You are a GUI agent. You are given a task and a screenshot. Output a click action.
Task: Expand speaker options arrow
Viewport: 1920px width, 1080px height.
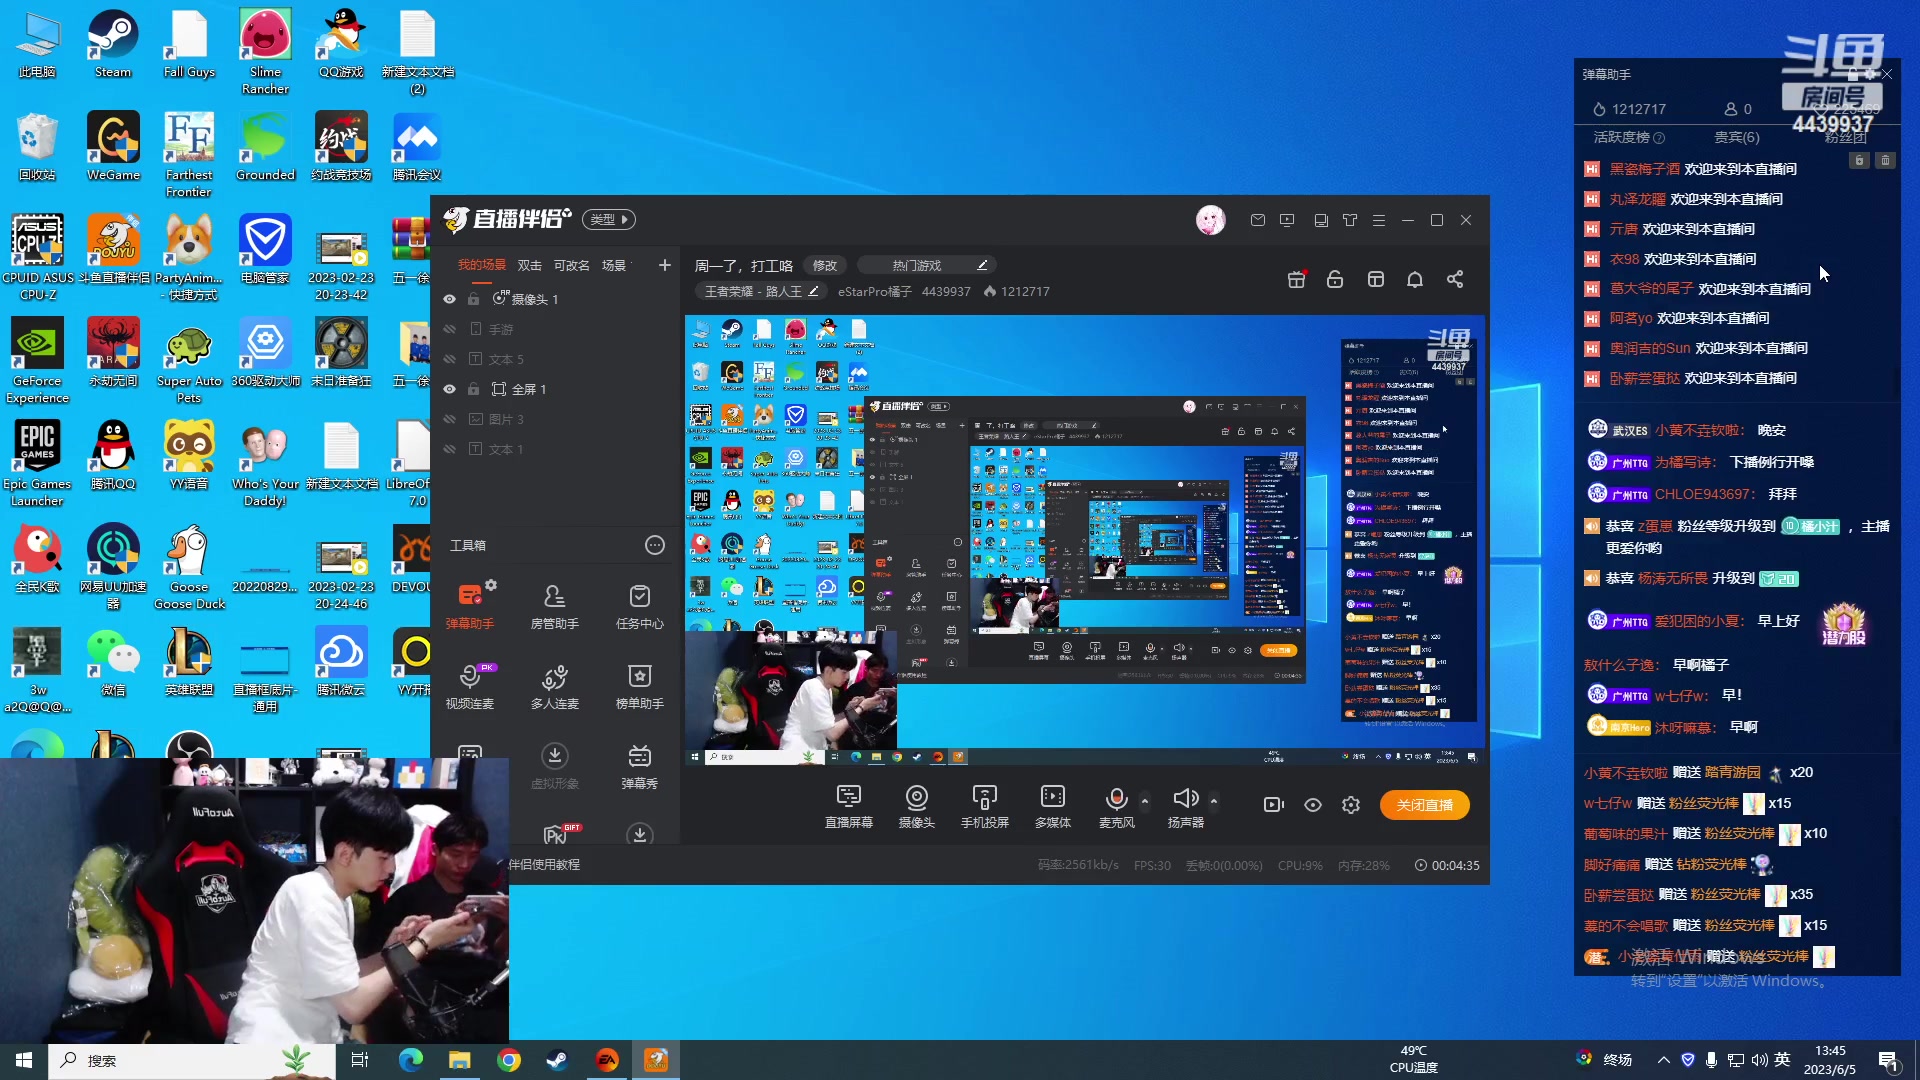(1214, 800)
